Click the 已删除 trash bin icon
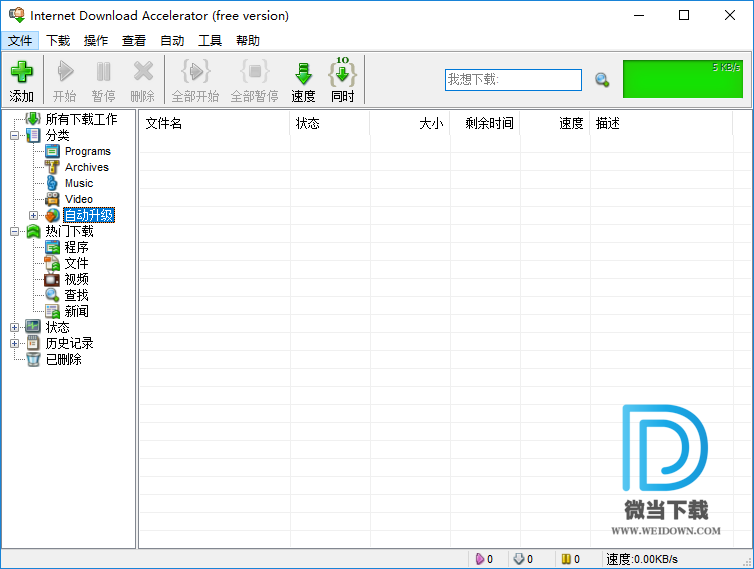The height and width of the screenshot is (569, 754). pos(33,359)
